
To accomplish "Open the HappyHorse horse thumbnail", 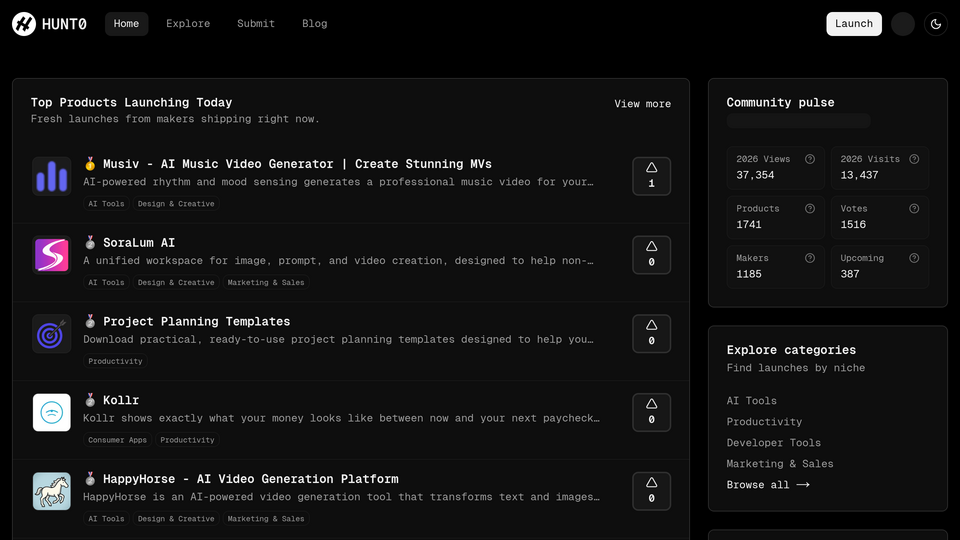I will coord(51,491).
